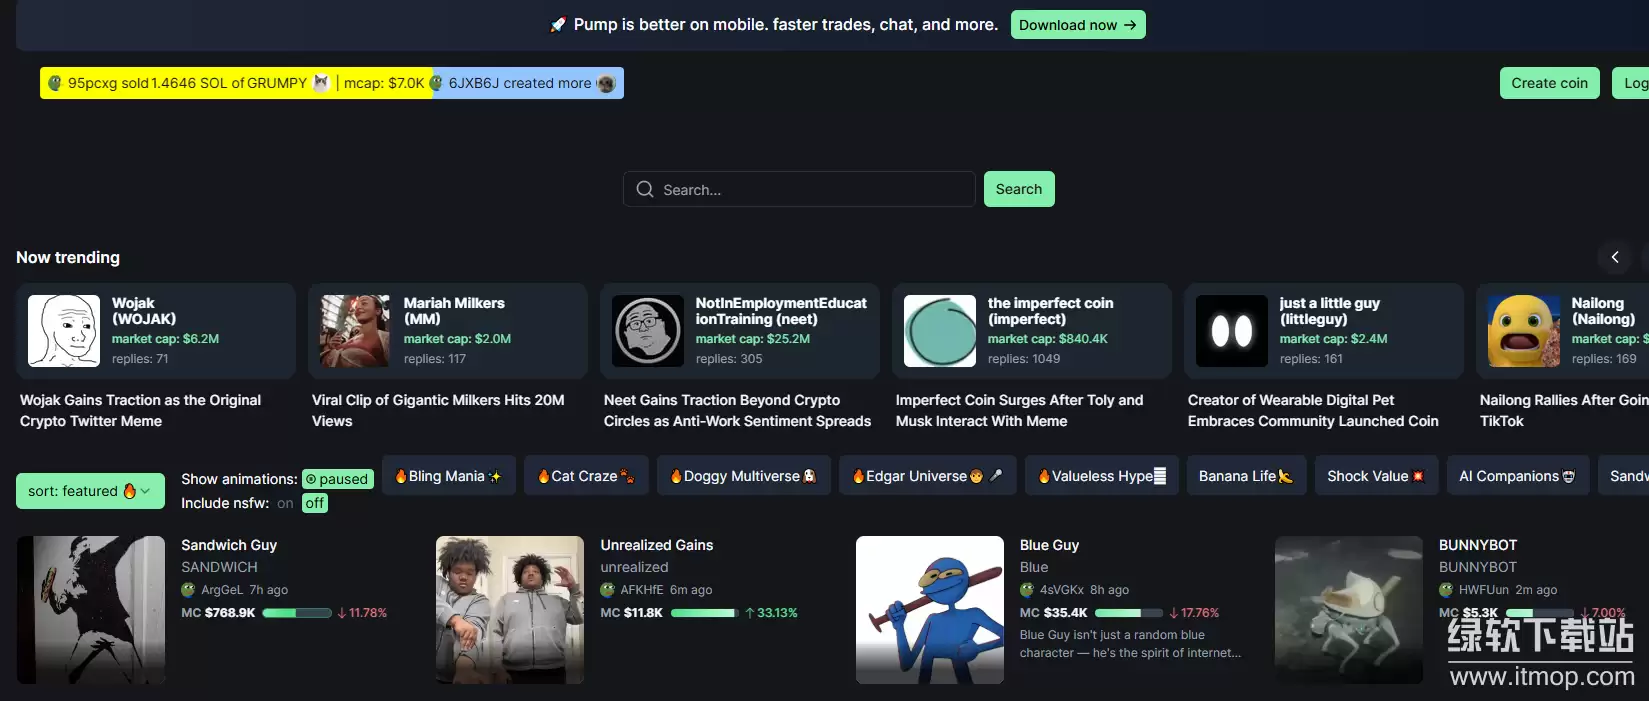Click the Download now button
Image resolution: width=1649 pixels, height=701 pixels.
[x=1077, y=25]
